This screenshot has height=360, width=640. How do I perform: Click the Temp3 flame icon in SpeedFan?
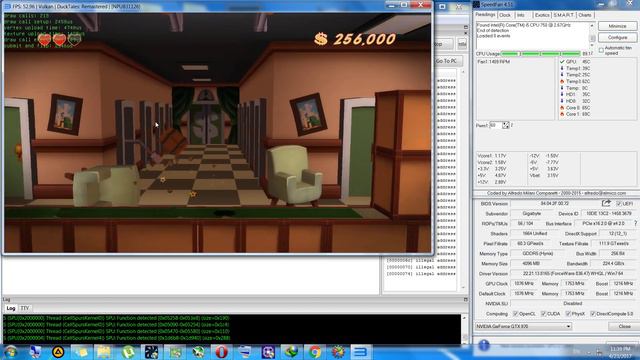[x=562, y=81]
